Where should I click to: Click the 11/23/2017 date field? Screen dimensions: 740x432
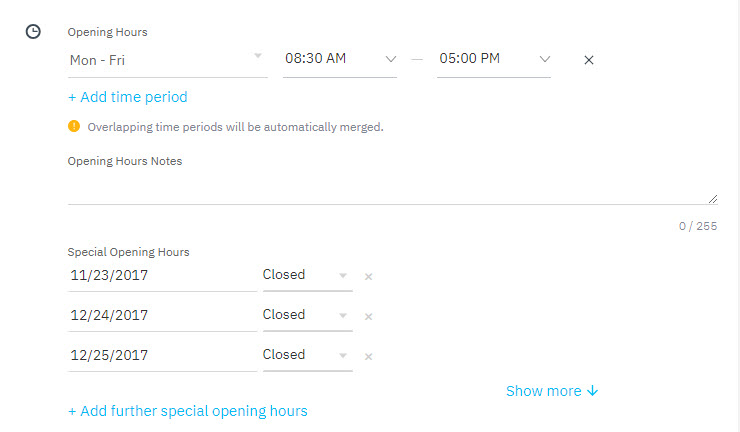[x=162, y=275]
